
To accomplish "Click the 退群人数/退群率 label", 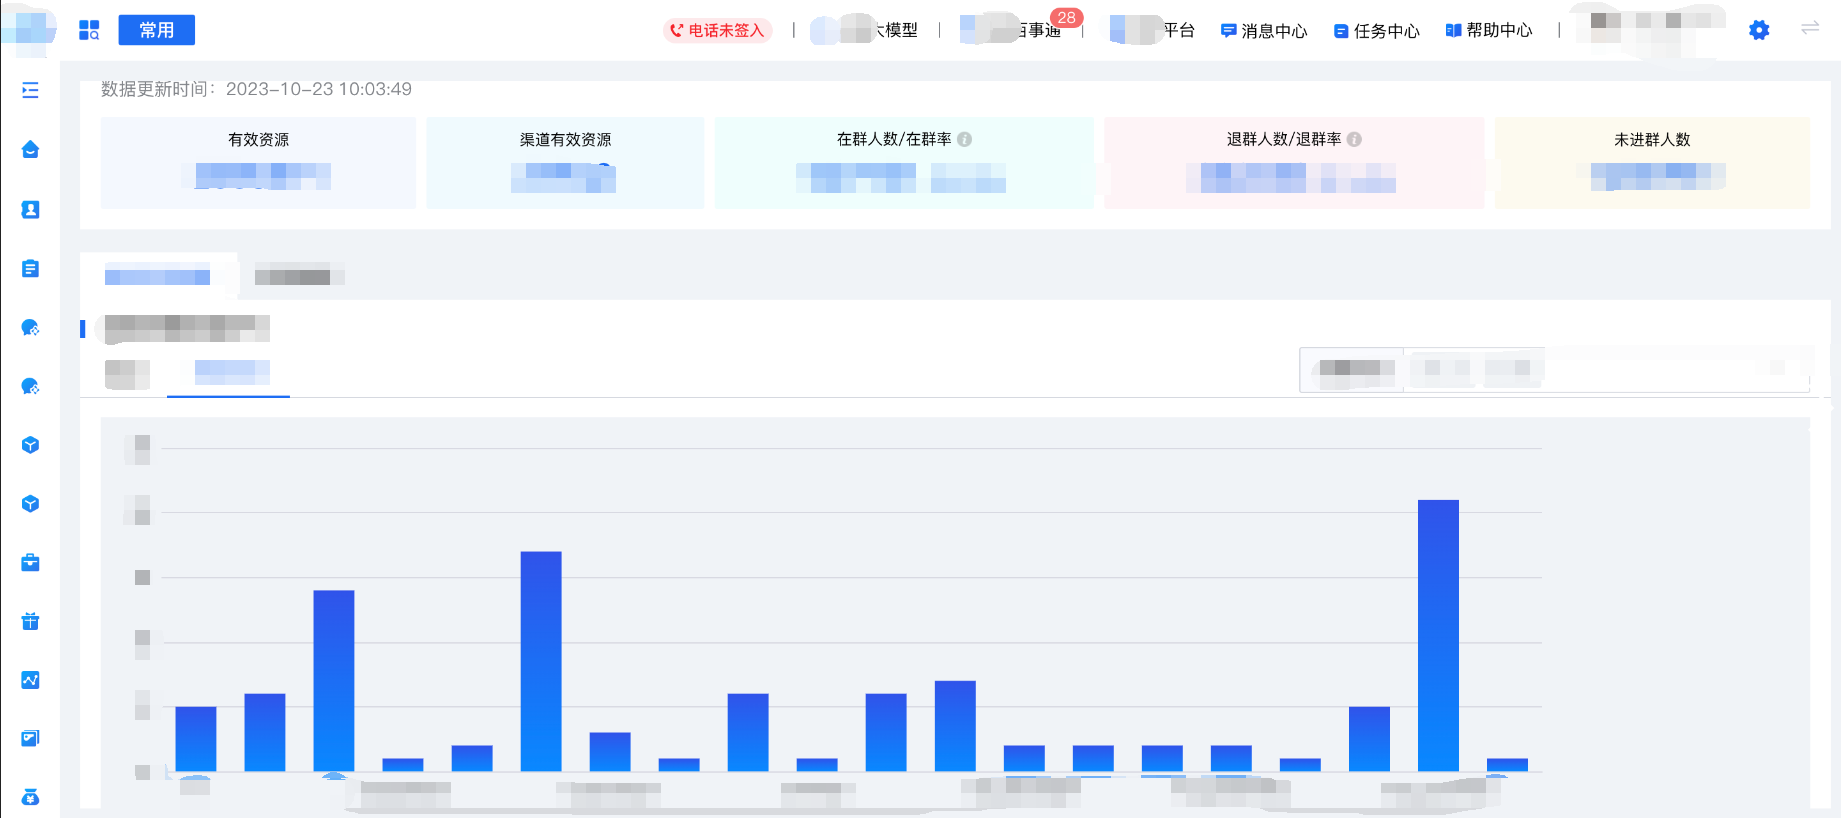I will pyautogui.click(x=1284, y=139).
